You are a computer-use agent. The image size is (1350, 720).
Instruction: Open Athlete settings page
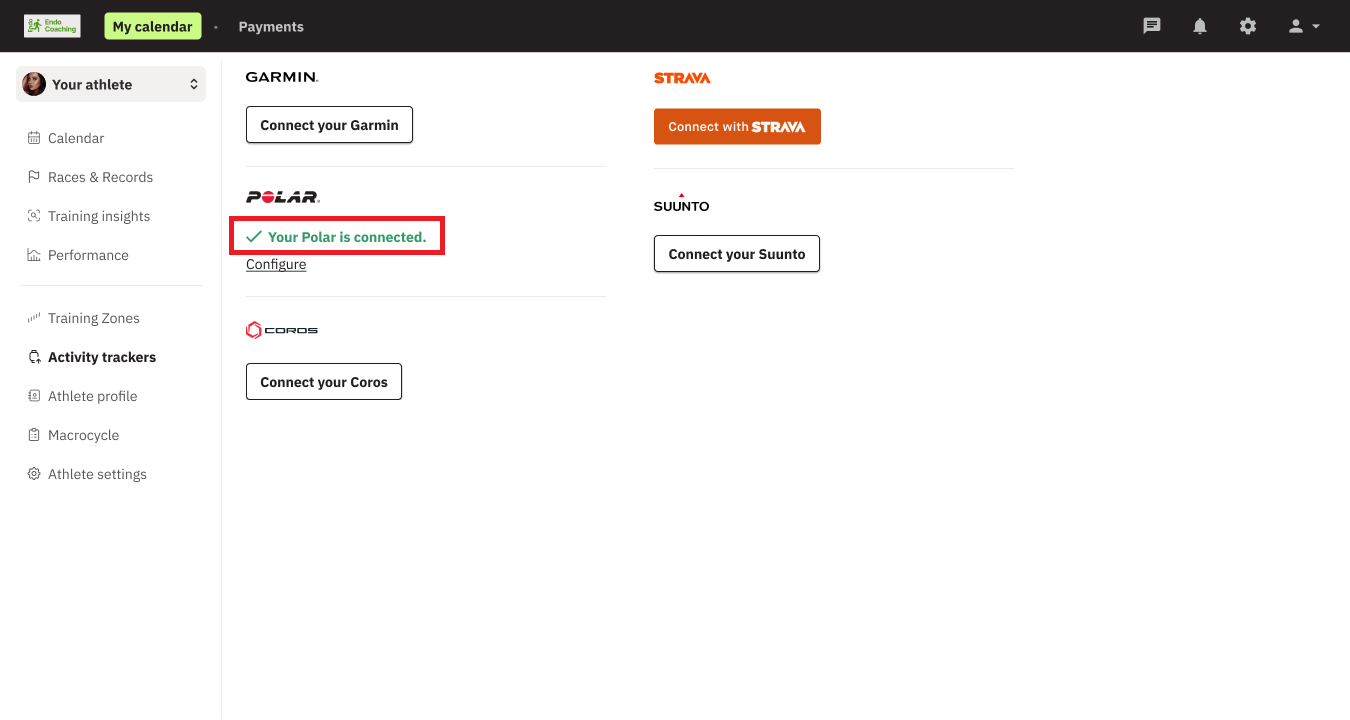pos(97,474)
